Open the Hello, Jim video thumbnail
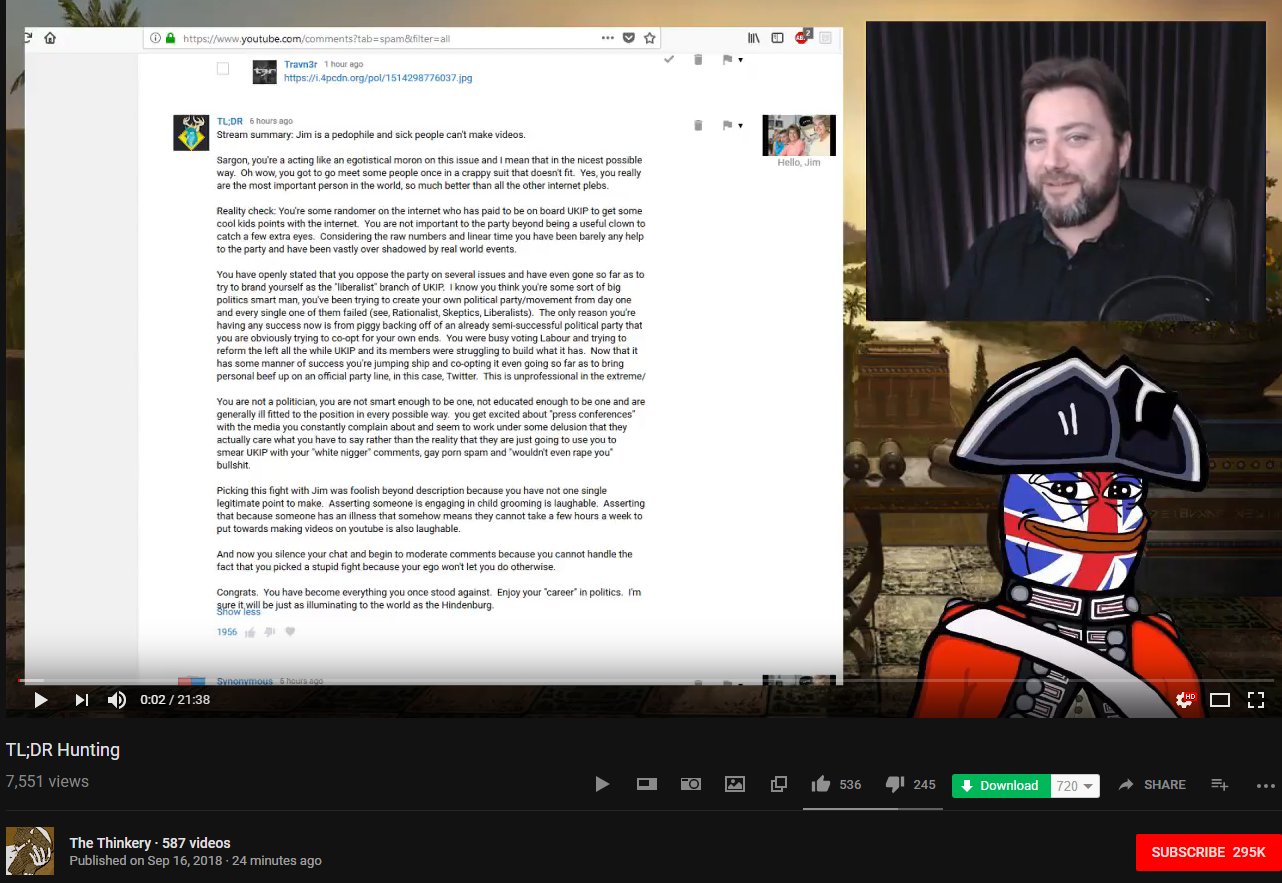The width and height of the screenshot is (1282, 883). click(x=799, y=135)
